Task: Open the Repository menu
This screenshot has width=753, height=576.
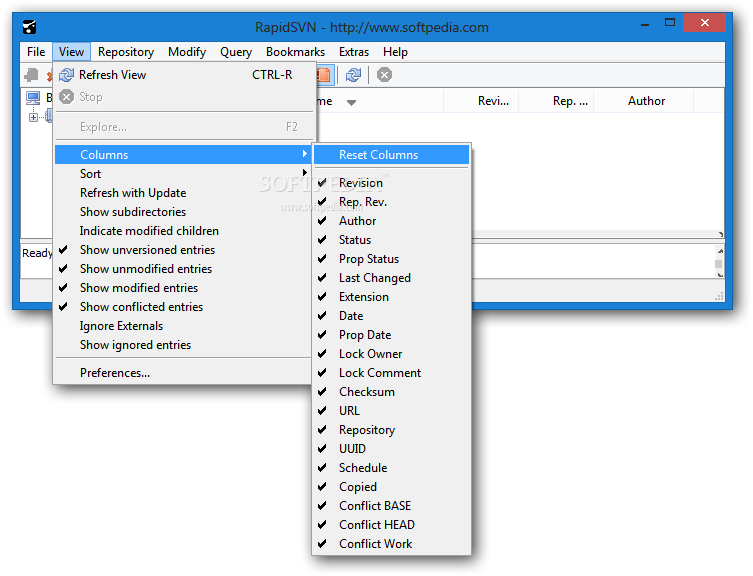Action: point(126,52)
